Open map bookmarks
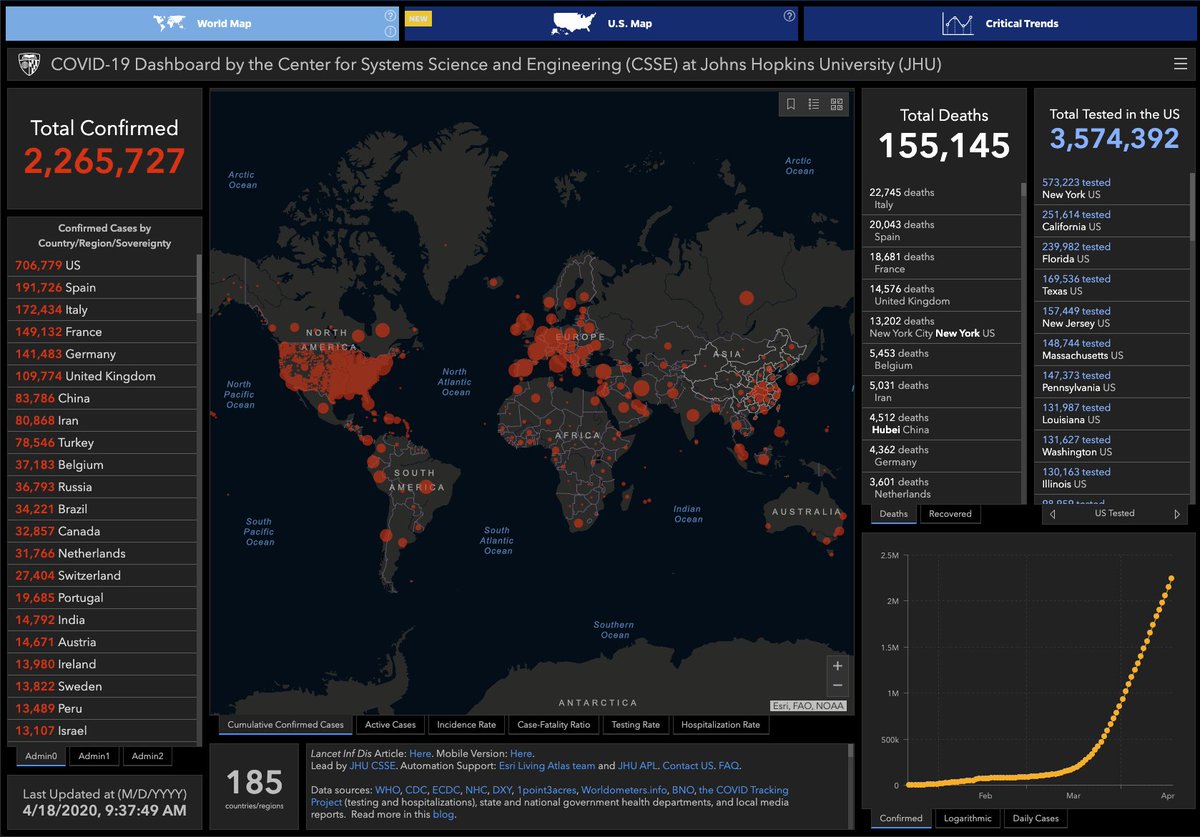Screen dimensions: 1200x837 [x=791, y=104]
